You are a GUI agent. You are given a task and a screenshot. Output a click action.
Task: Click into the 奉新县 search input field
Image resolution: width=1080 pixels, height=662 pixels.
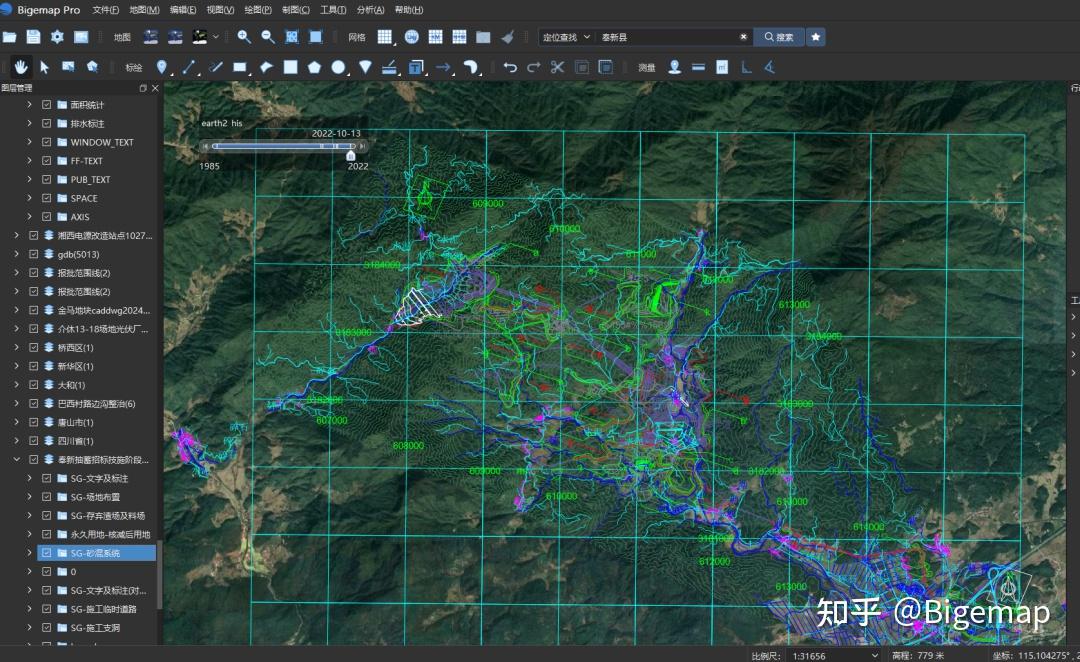[x=667, y=37]
